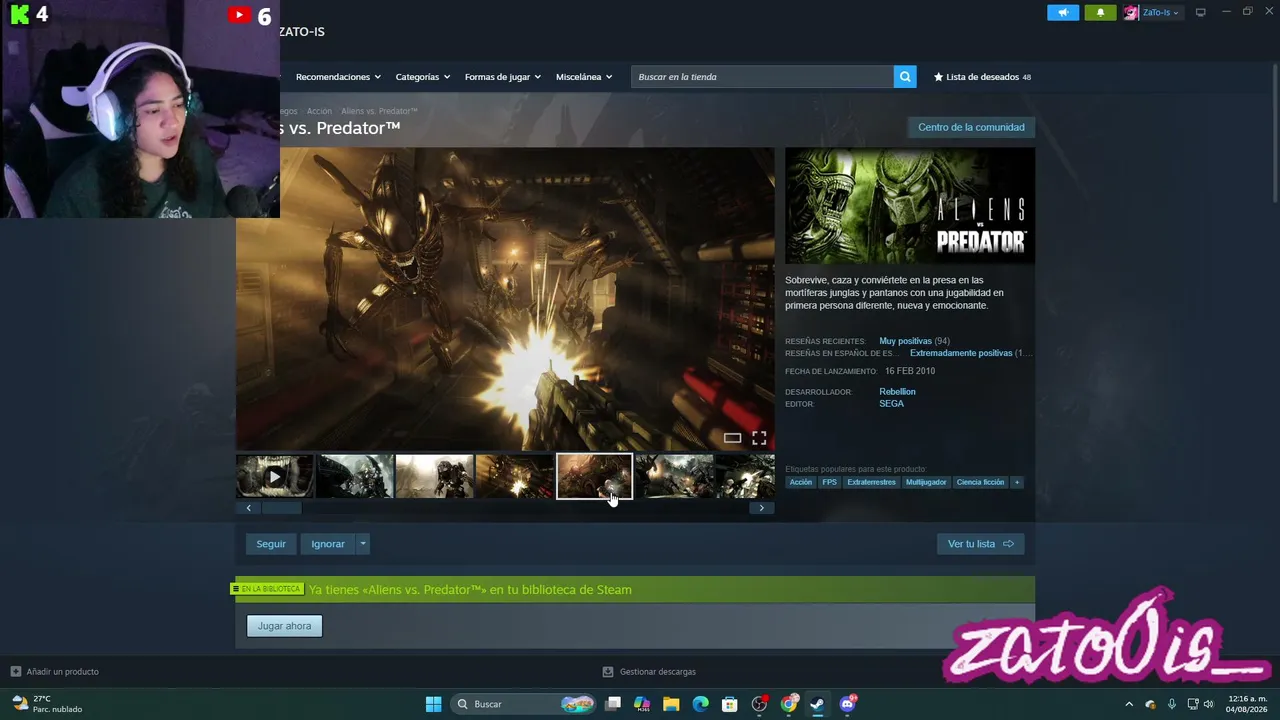Open Microsoft Edge from the taskbar
The width and height of the screenshot is (1280, 720).
pos(700,704)
